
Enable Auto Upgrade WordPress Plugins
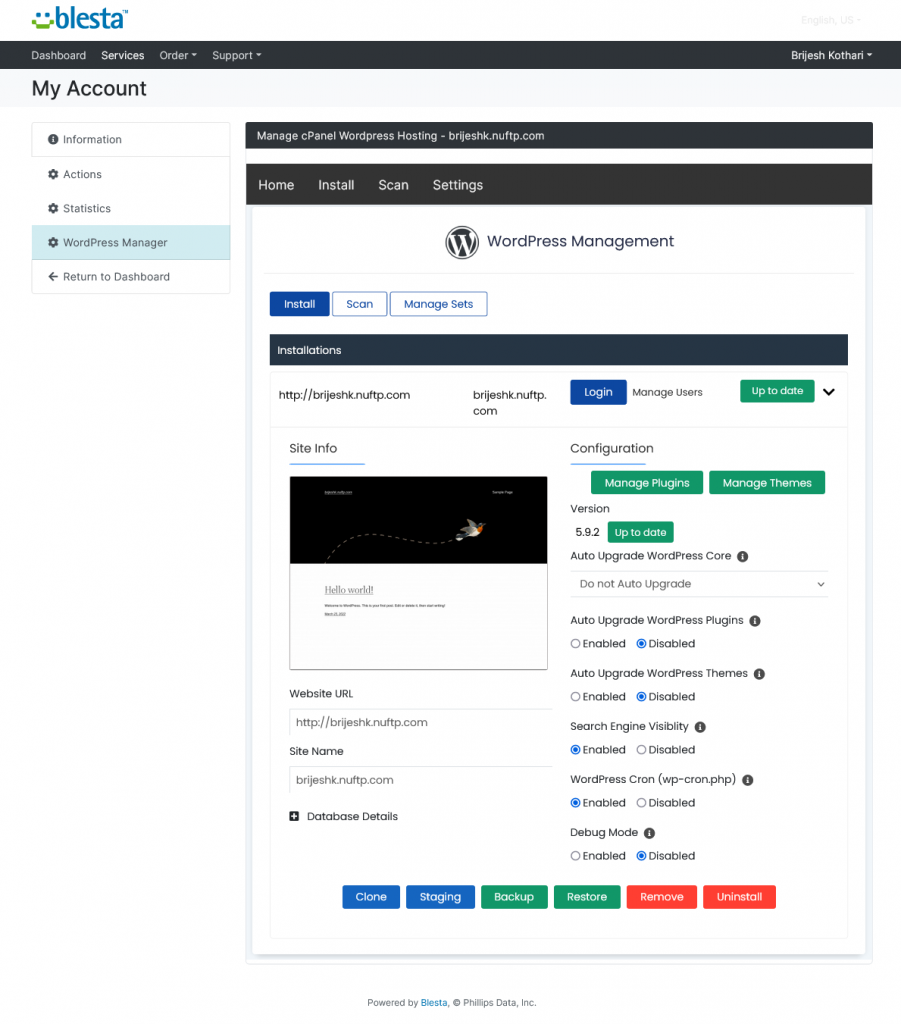click(575, 643)
